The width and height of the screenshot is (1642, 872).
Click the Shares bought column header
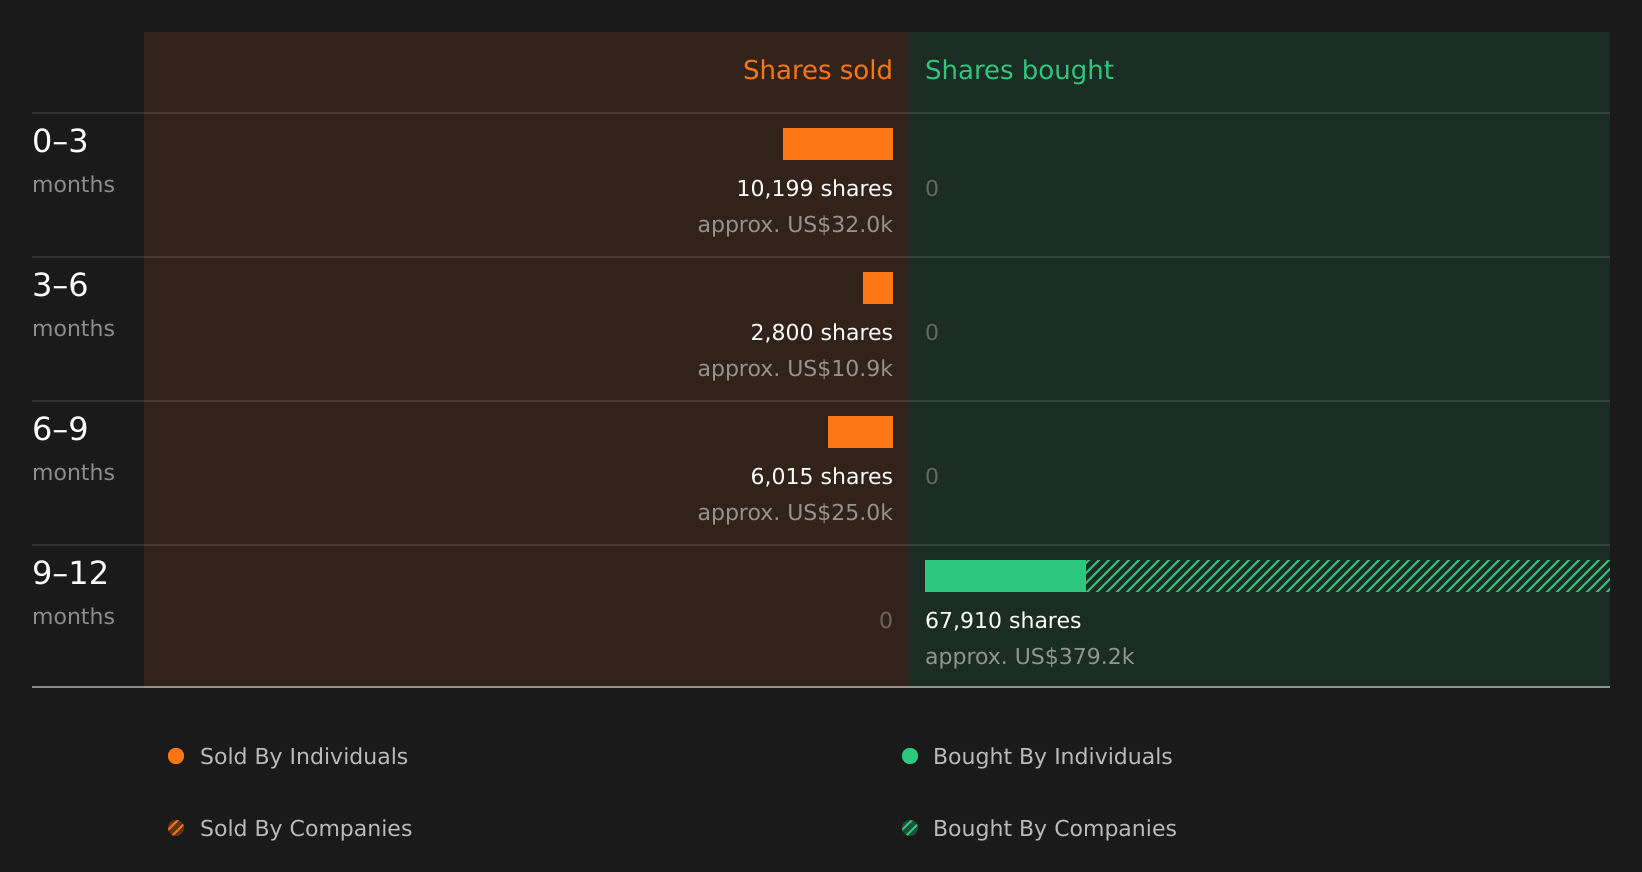pos(1019,71)
